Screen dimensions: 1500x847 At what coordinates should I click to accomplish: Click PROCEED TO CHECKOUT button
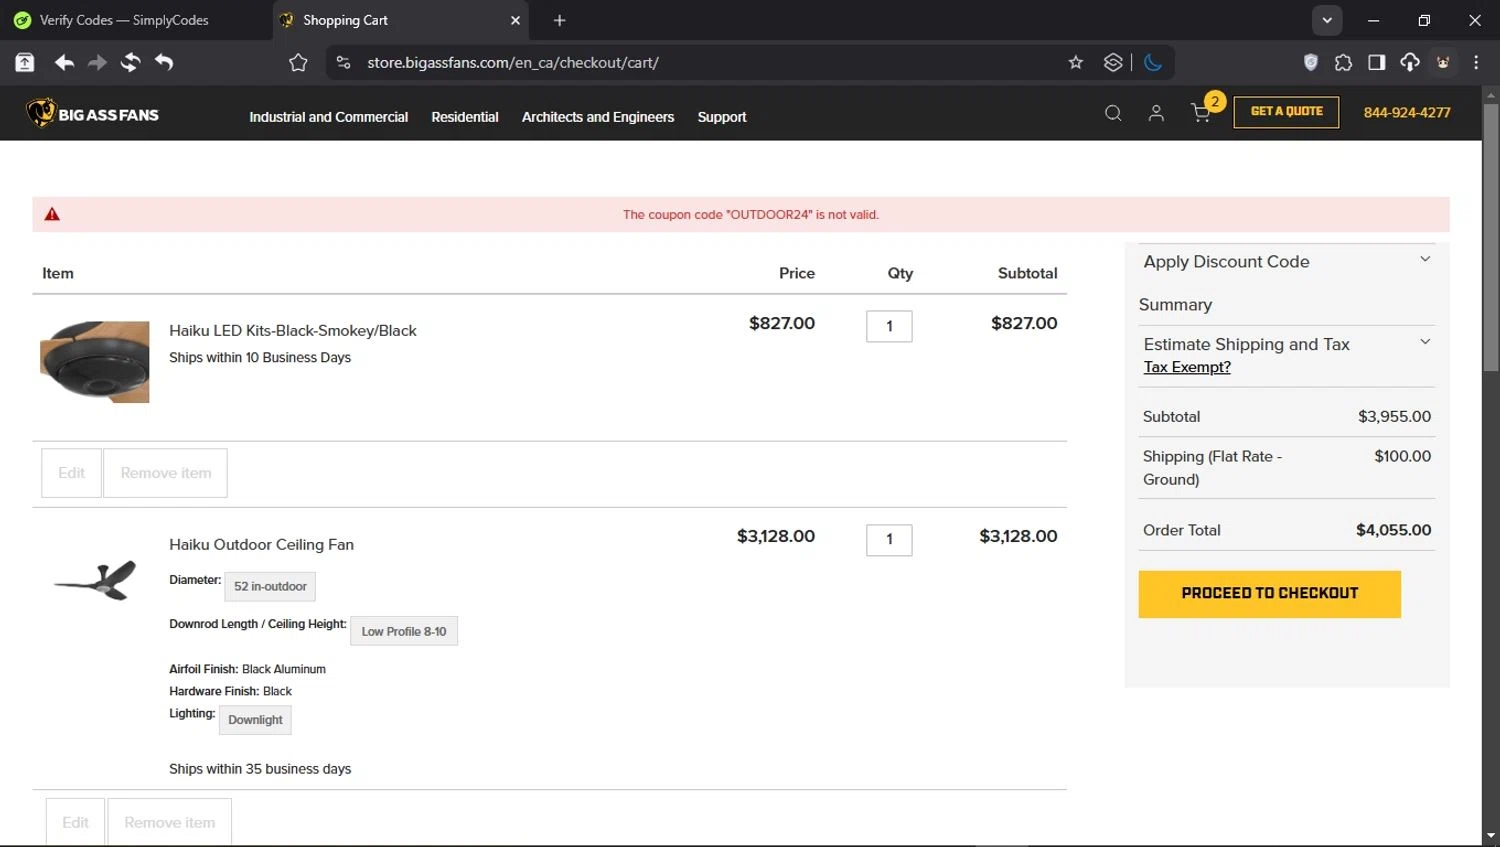click(1269, 594)
